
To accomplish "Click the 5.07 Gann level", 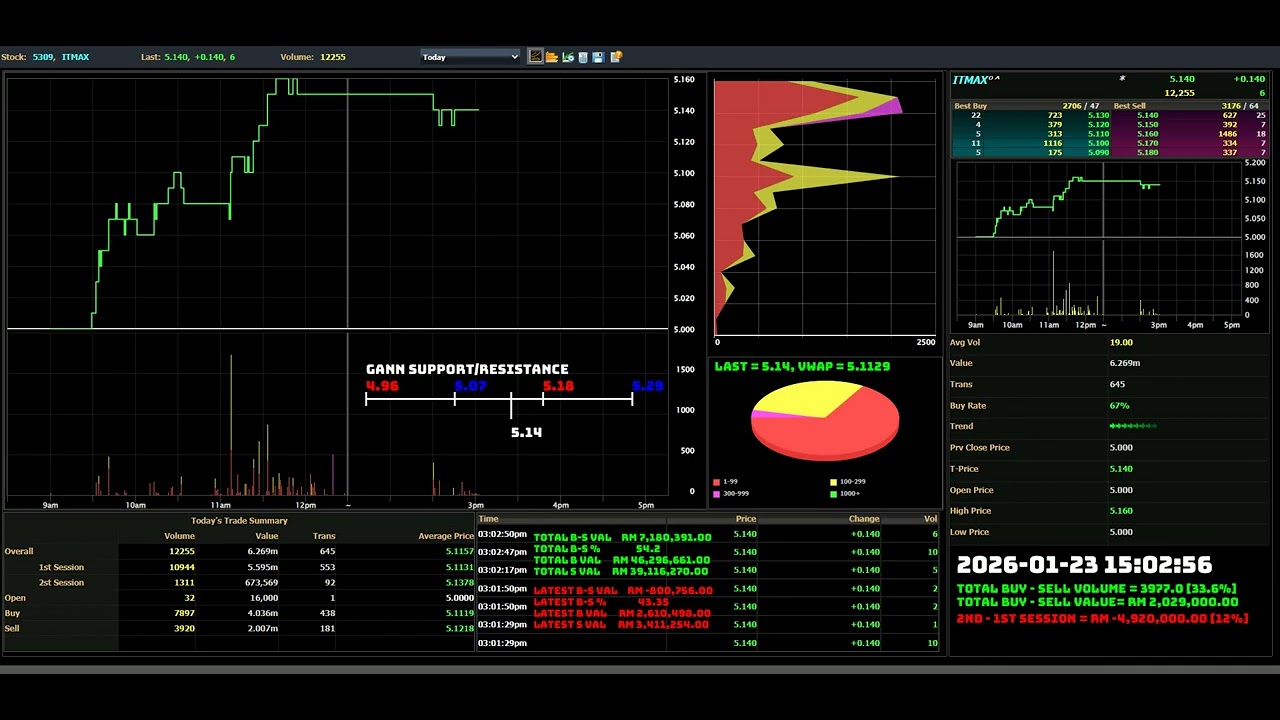I will (470, 385).
